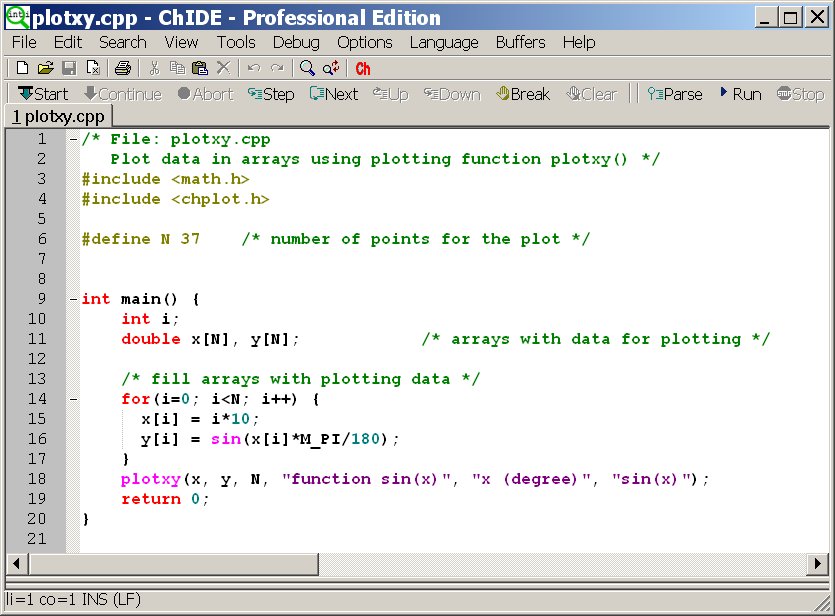Undo the last edit
Image resolution: width=835 pixels, height=616 pixels.
pyautogui.click(x=254, y=68)
